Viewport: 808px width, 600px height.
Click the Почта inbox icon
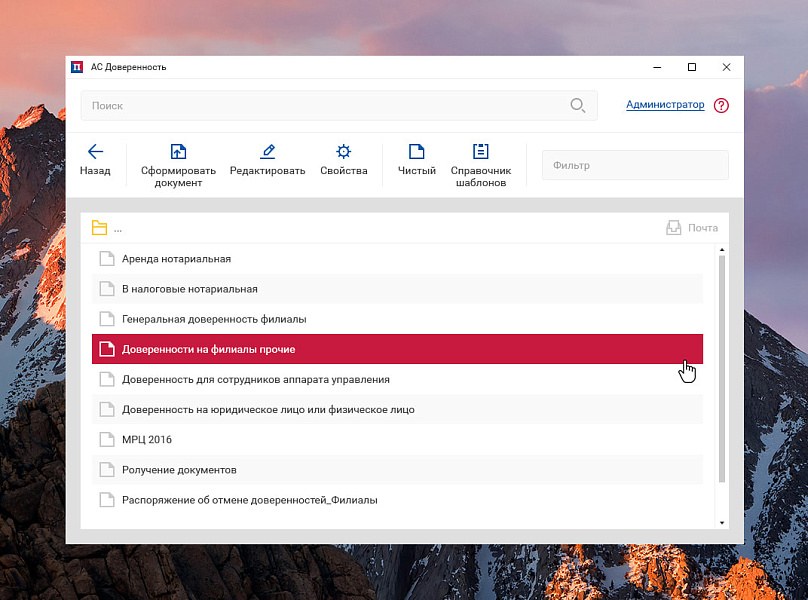click(x=674, y=228)
